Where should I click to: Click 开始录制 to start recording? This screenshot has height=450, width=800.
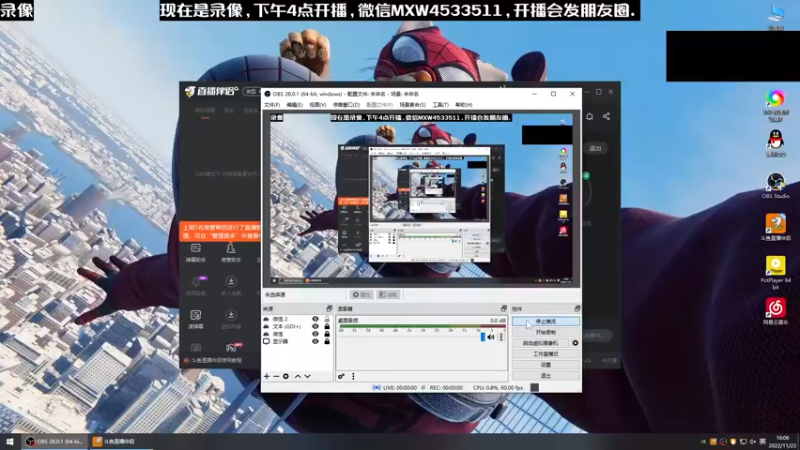545,332
